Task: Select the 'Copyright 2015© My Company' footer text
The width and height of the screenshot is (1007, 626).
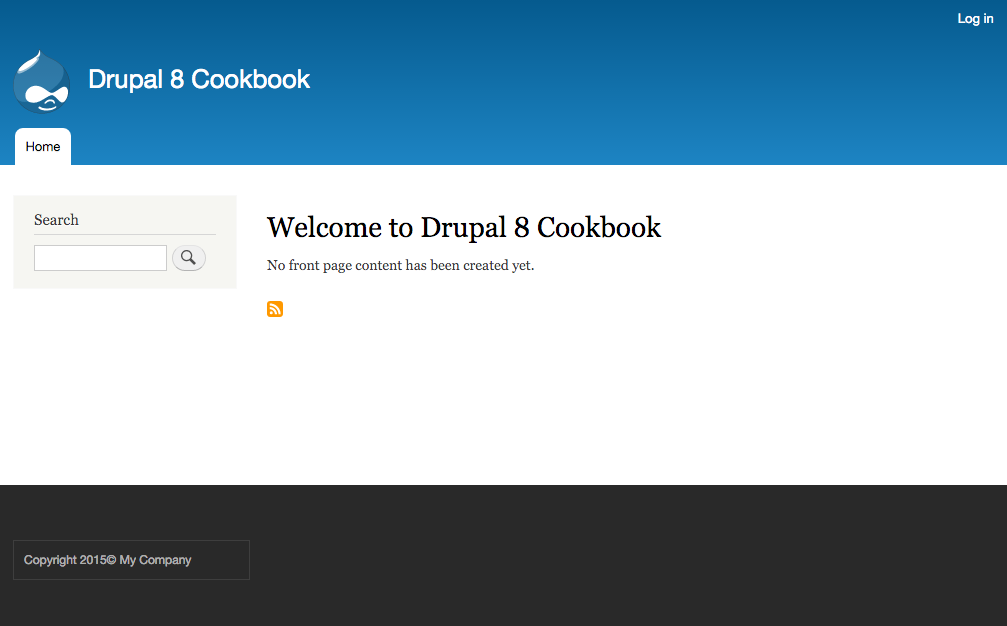Action: click(x=107, y=560)
